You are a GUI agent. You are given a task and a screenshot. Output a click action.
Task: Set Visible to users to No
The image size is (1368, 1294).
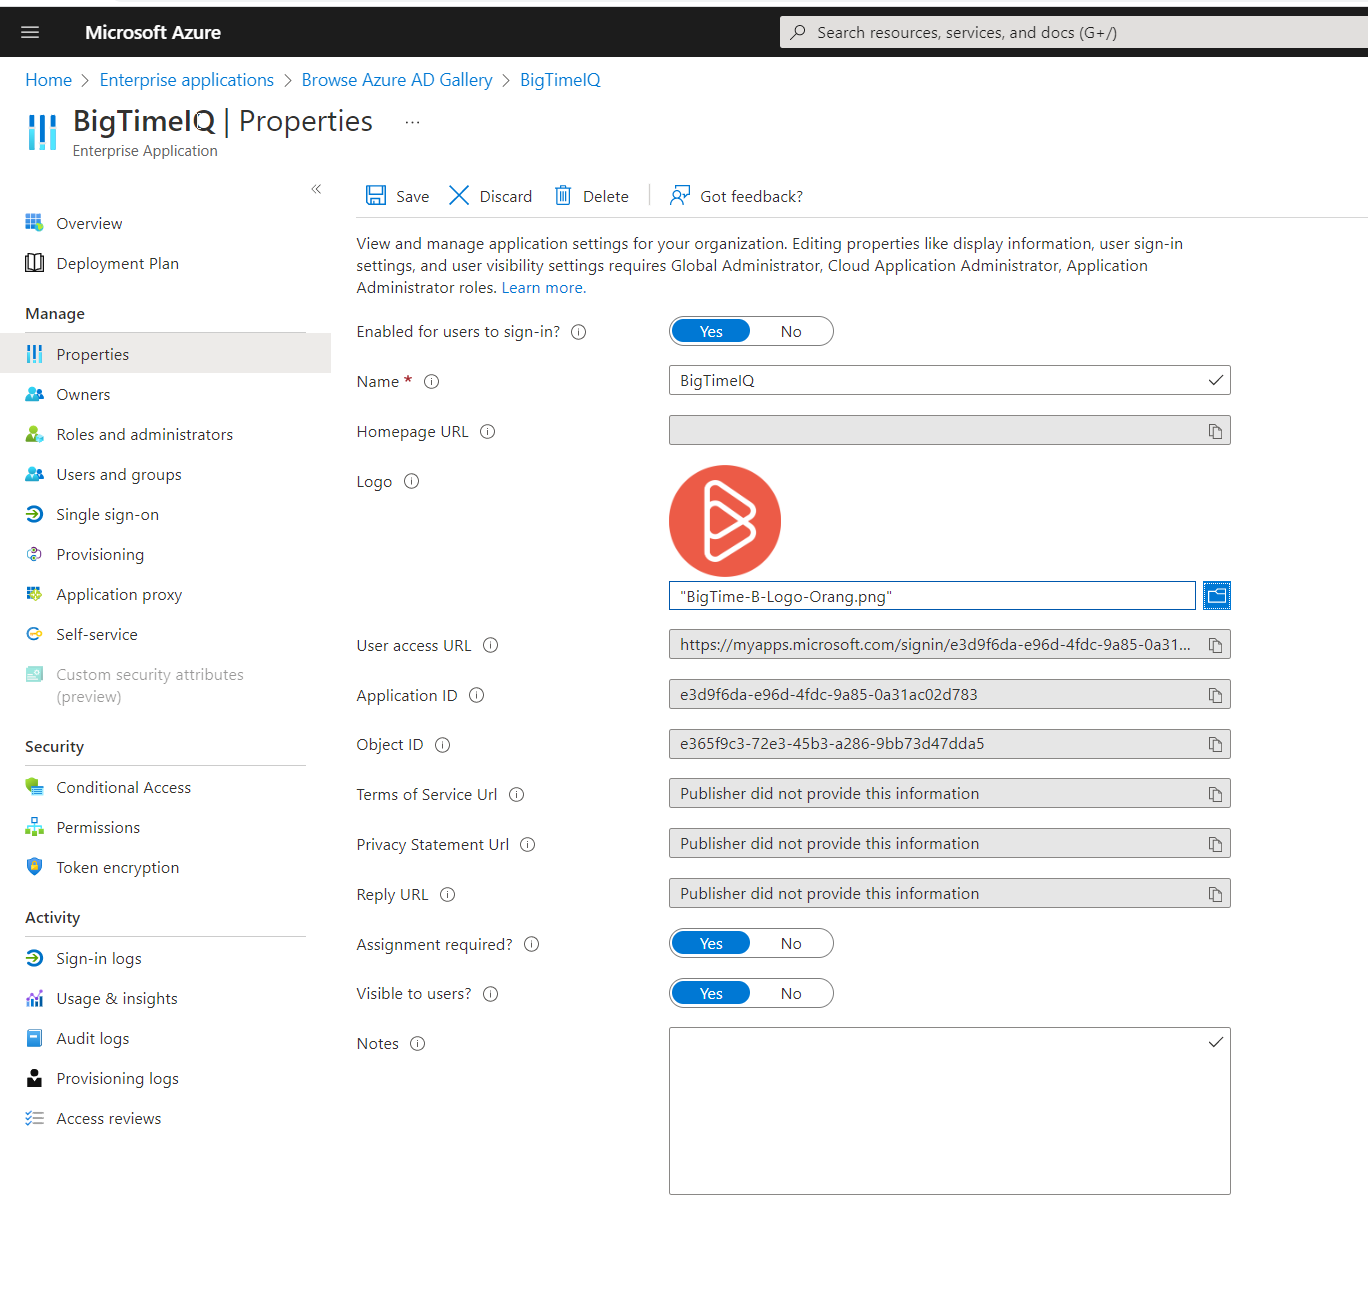(x=791, y=993)
